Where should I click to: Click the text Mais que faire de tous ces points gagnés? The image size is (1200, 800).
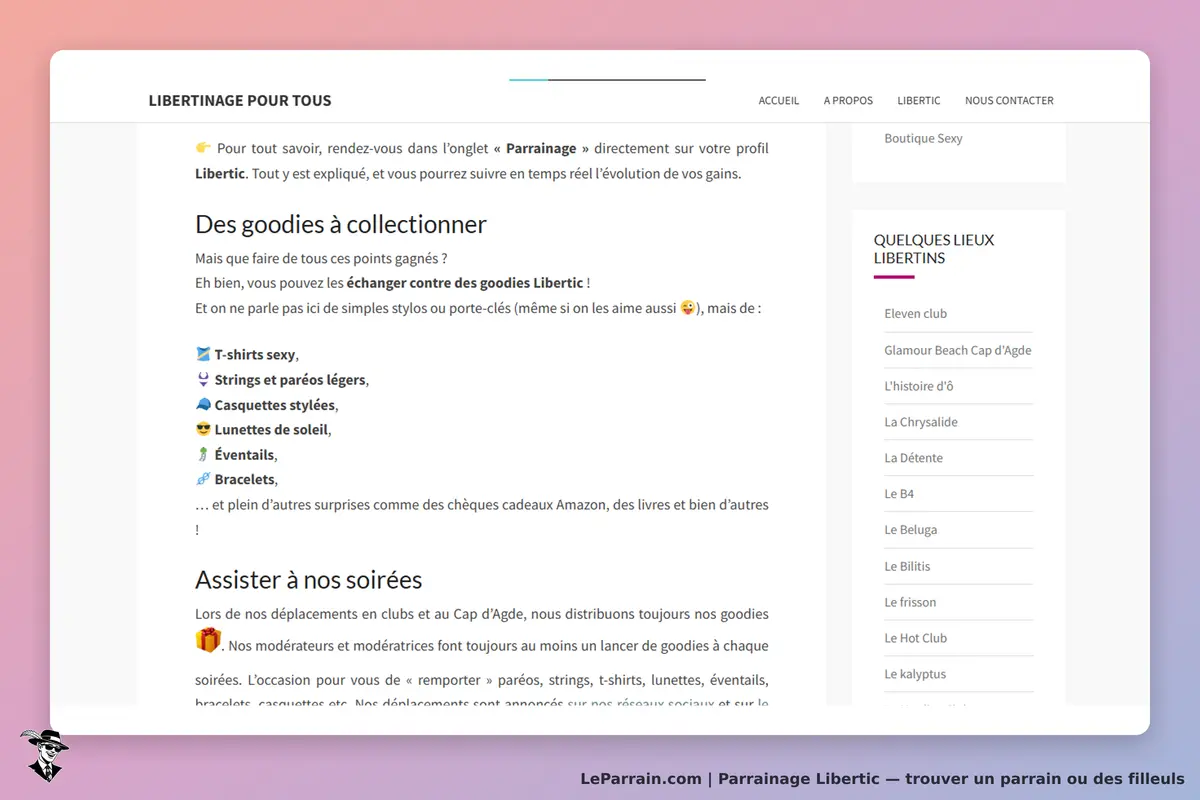[x=321, y=258]
